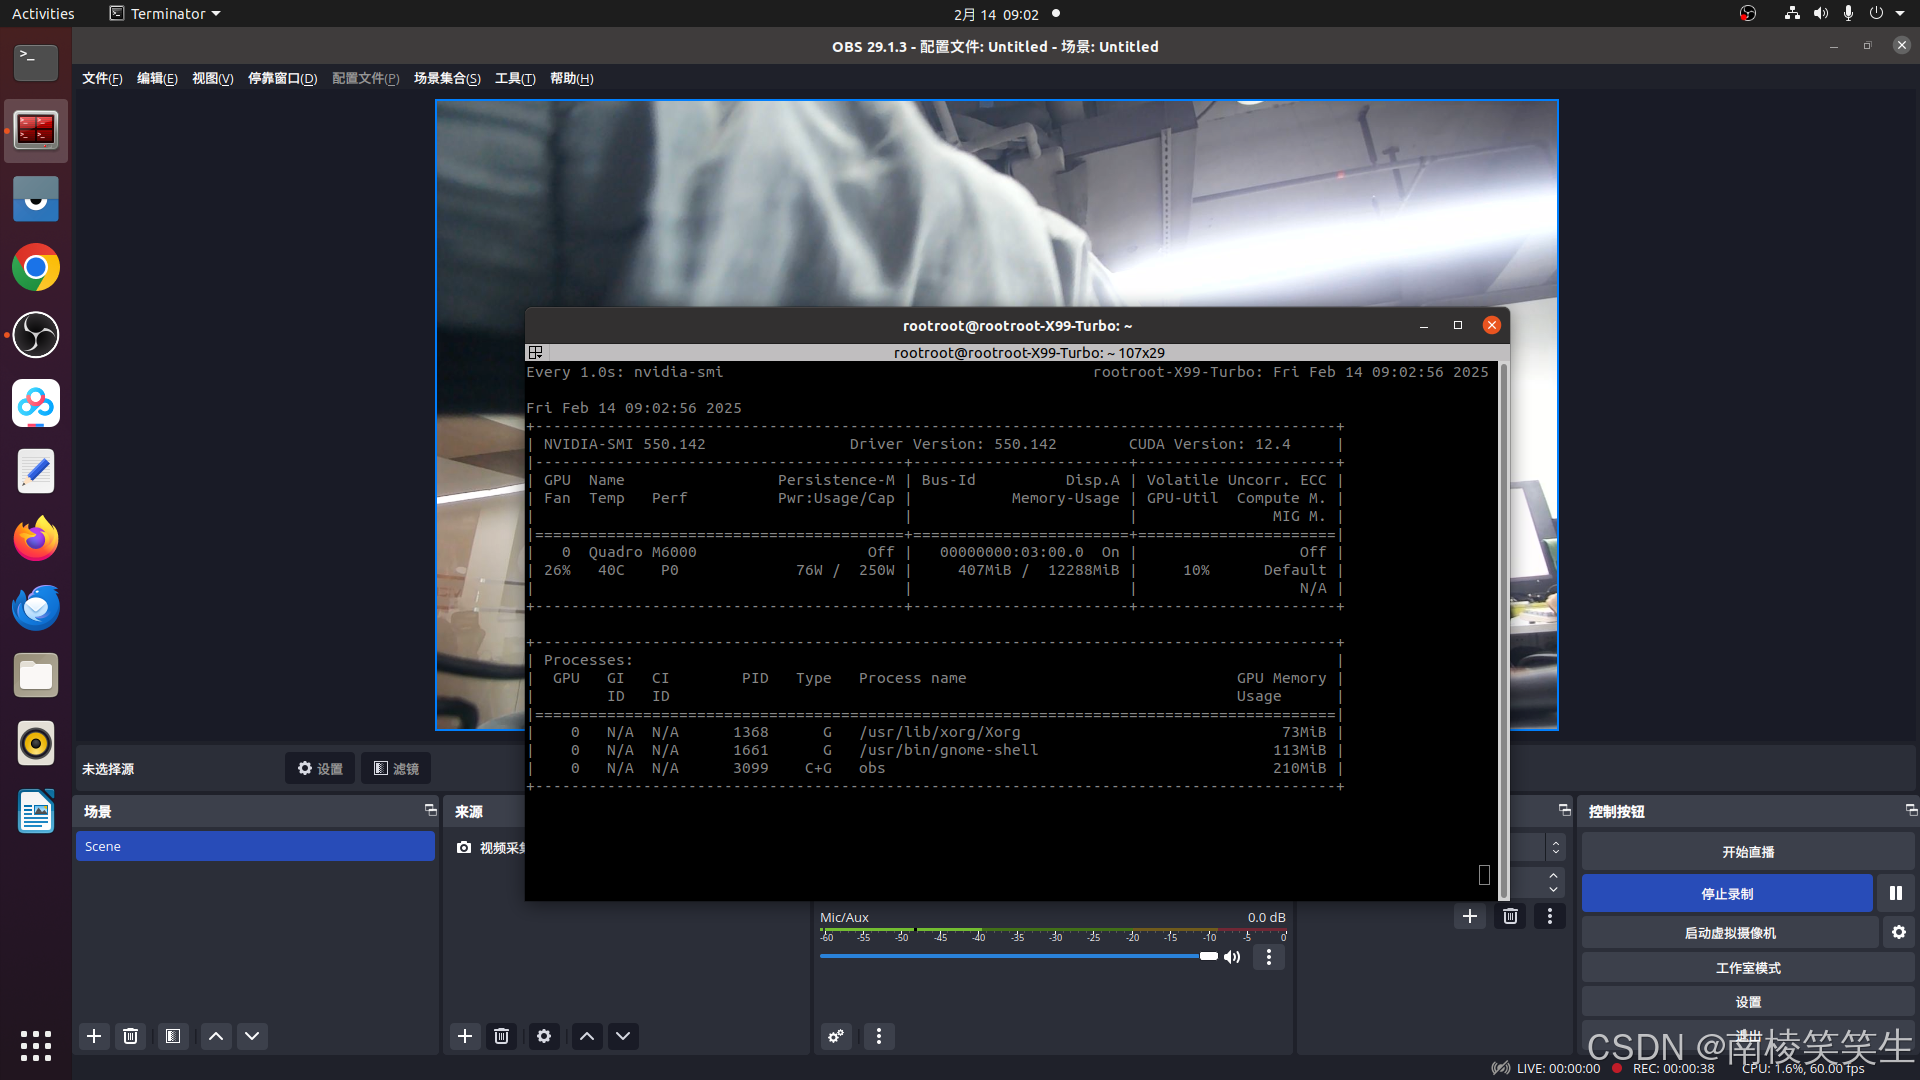Pause recording with the pause button

coord(1895,893)
